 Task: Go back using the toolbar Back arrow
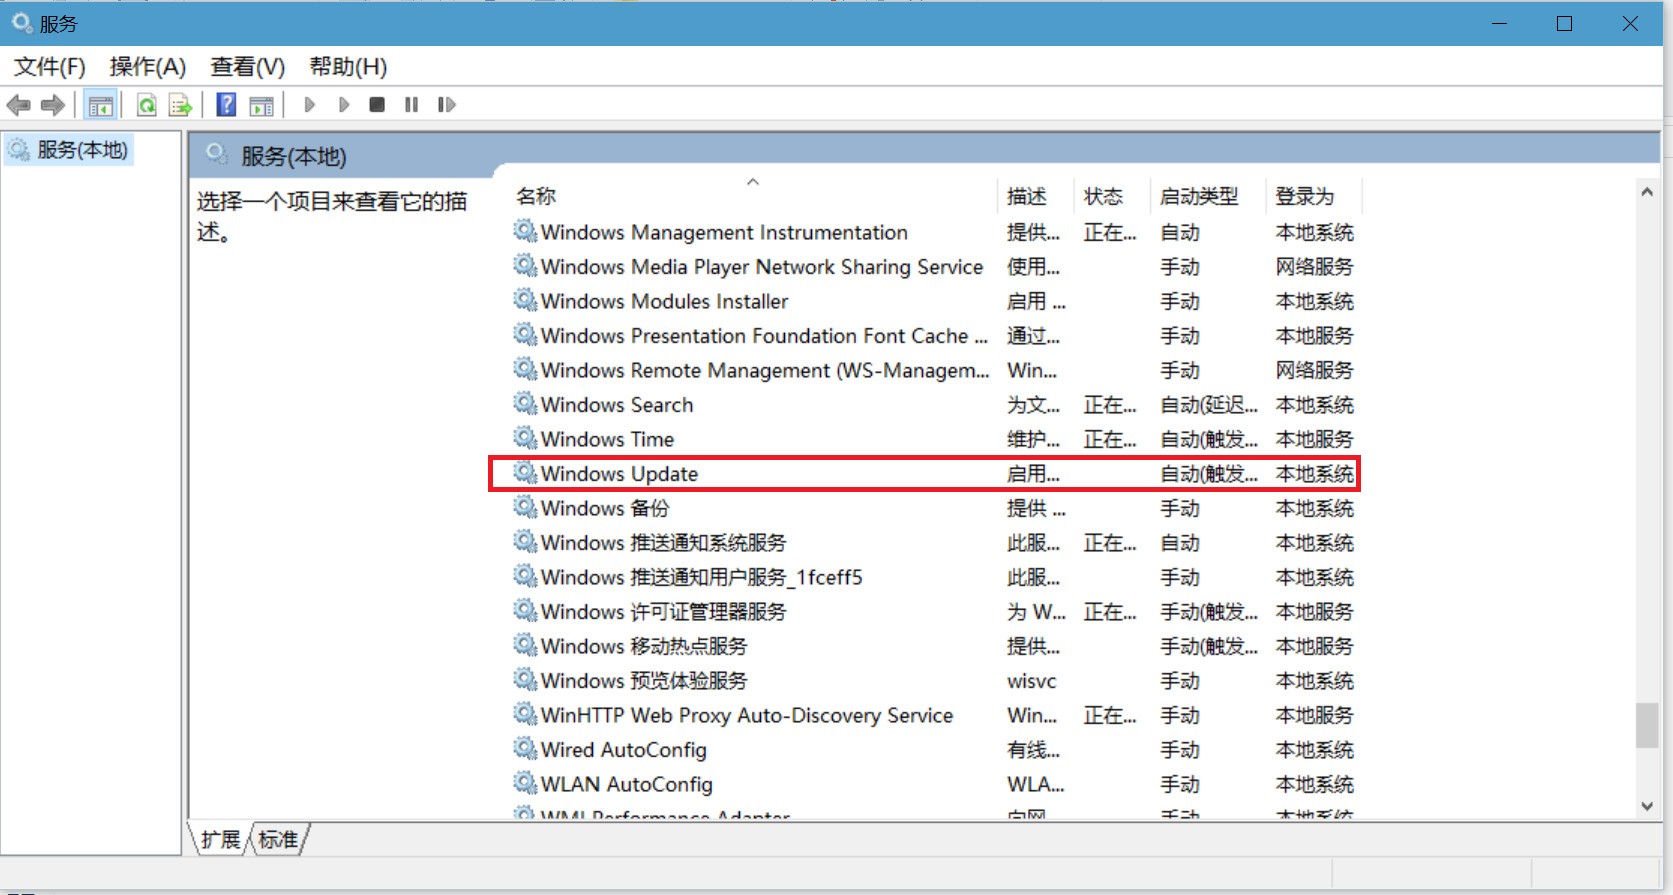pyautogui.click(x=19, y=104)
